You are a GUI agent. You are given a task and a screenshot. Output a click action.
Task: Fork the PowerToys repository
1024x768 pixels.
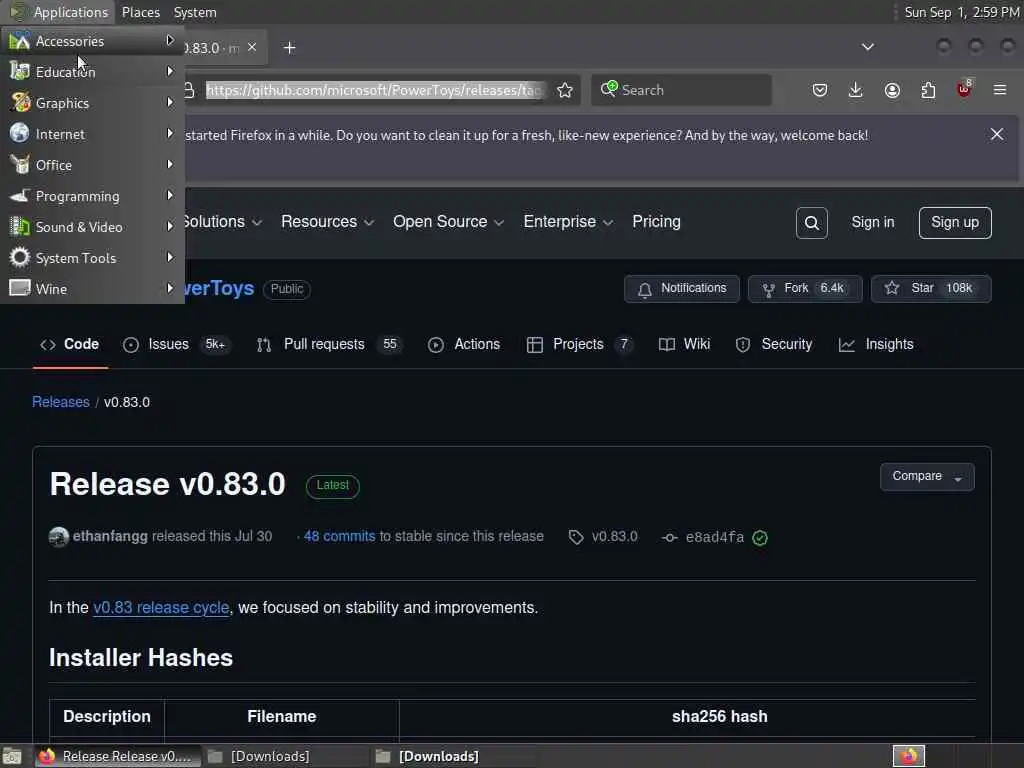point(805,289)
